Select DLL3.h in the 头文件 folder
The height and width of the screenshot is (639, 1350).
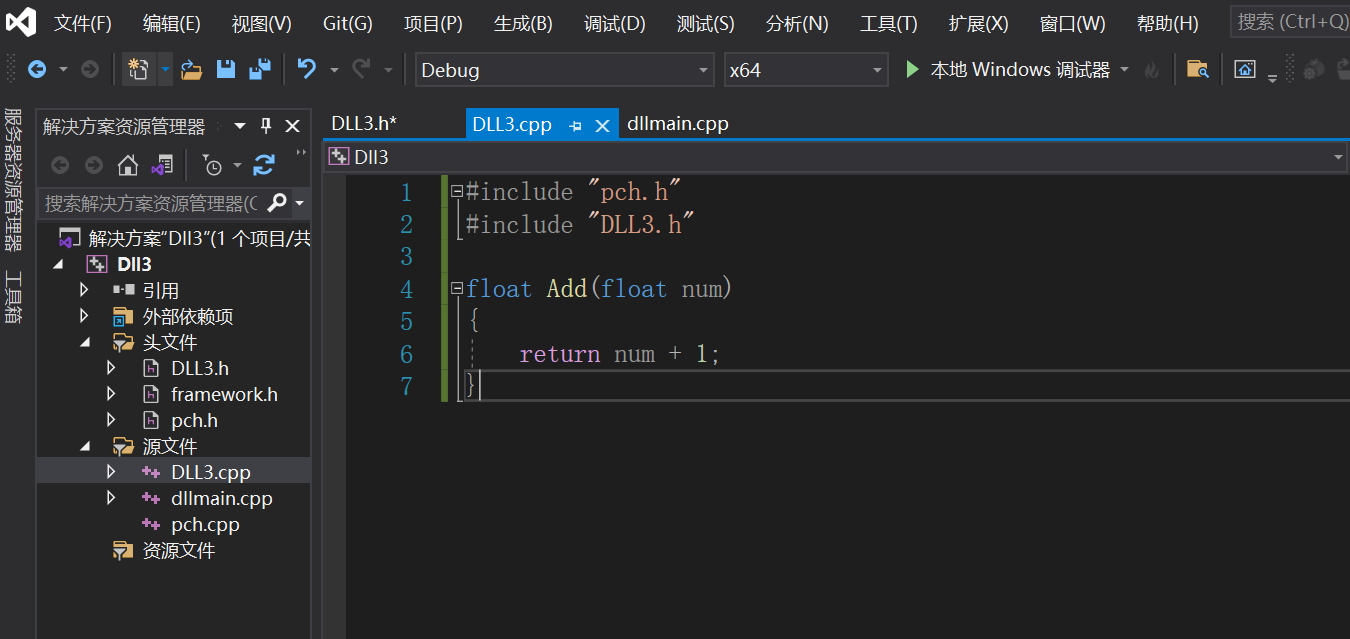click(199, 368)
